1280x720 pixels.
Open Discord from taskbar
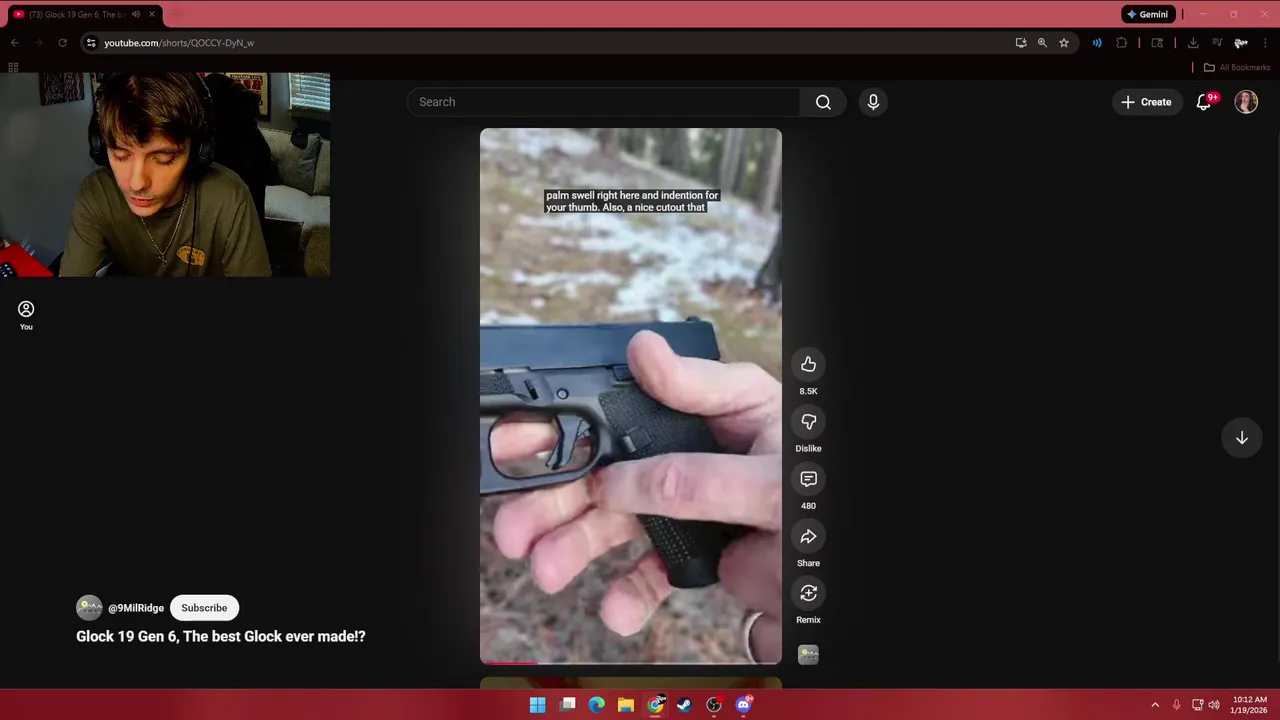(x=743, y=705)
